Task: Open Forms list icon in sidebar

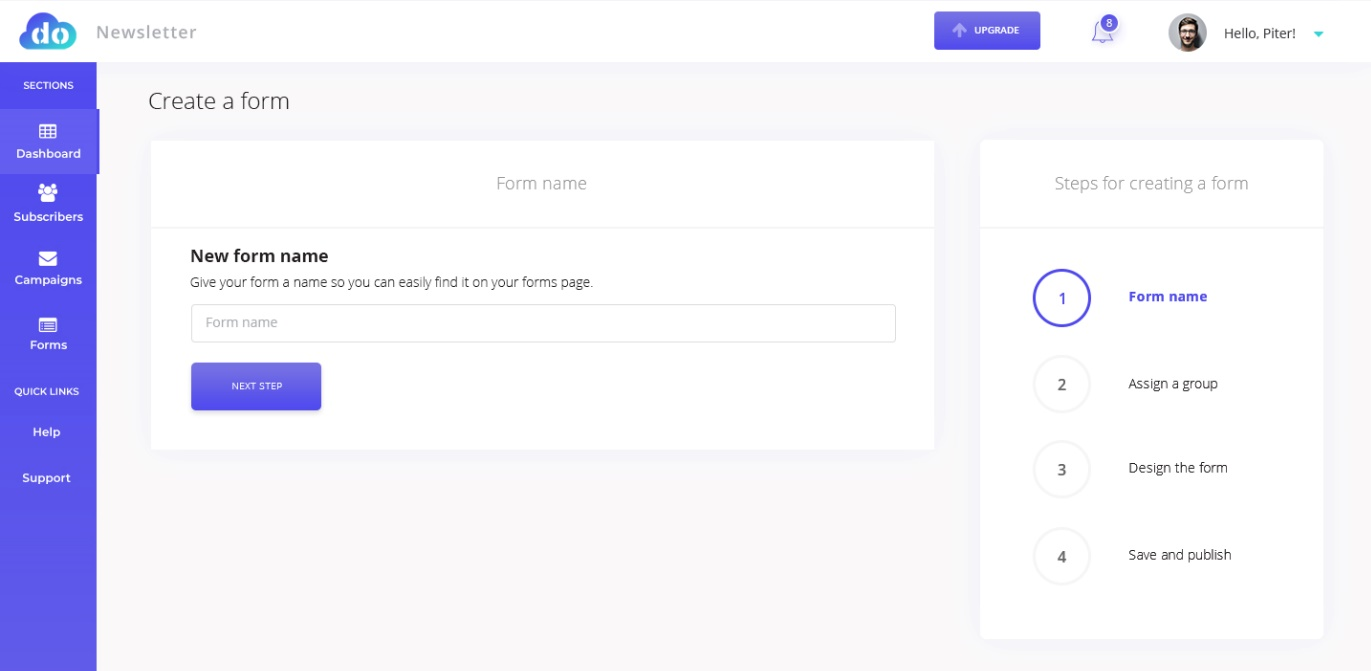Action: (48, 325)
